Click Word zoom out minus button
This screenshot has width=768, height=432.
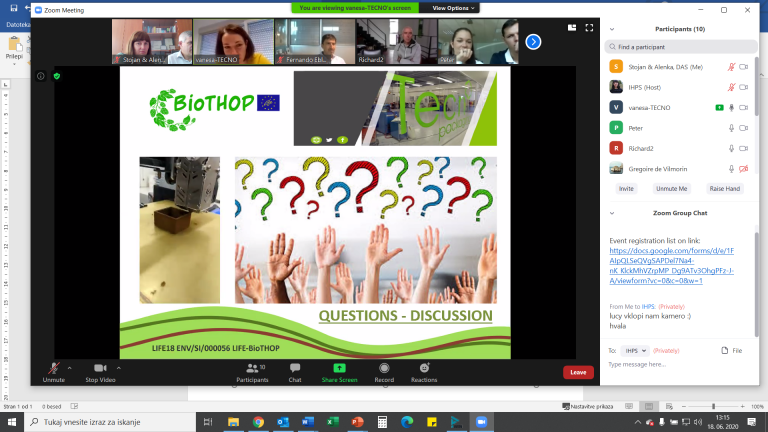[x=684, y=407]
